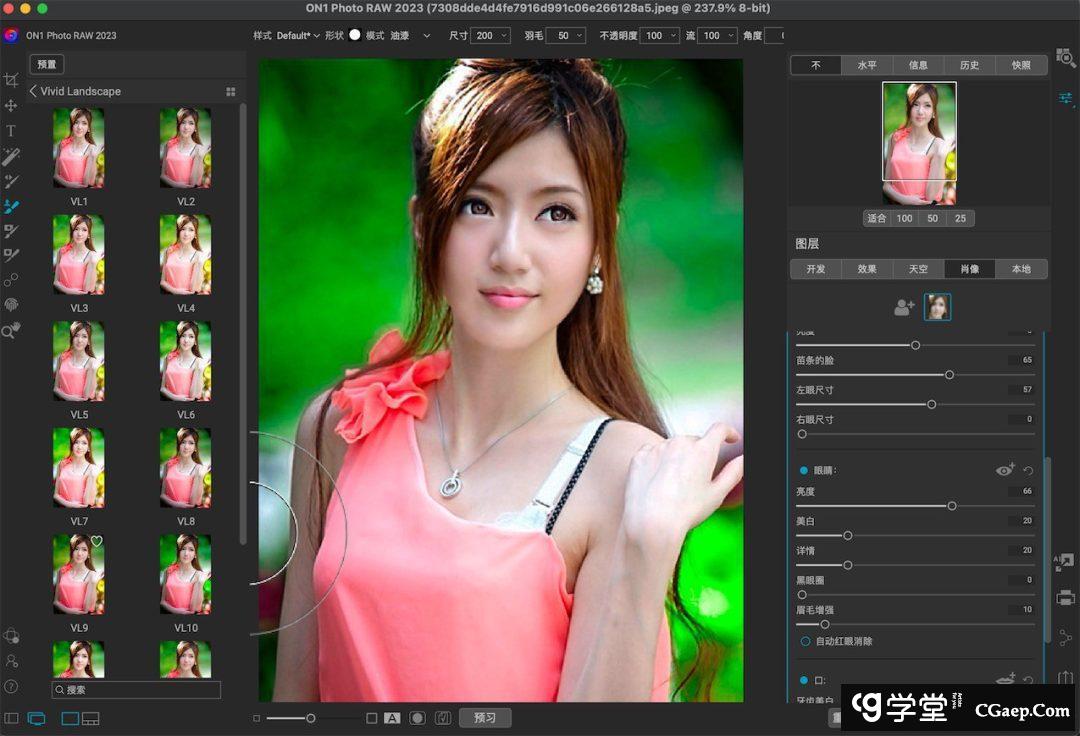
Task: Switch to the 效果 tab
Action: [x=866, y=269]
